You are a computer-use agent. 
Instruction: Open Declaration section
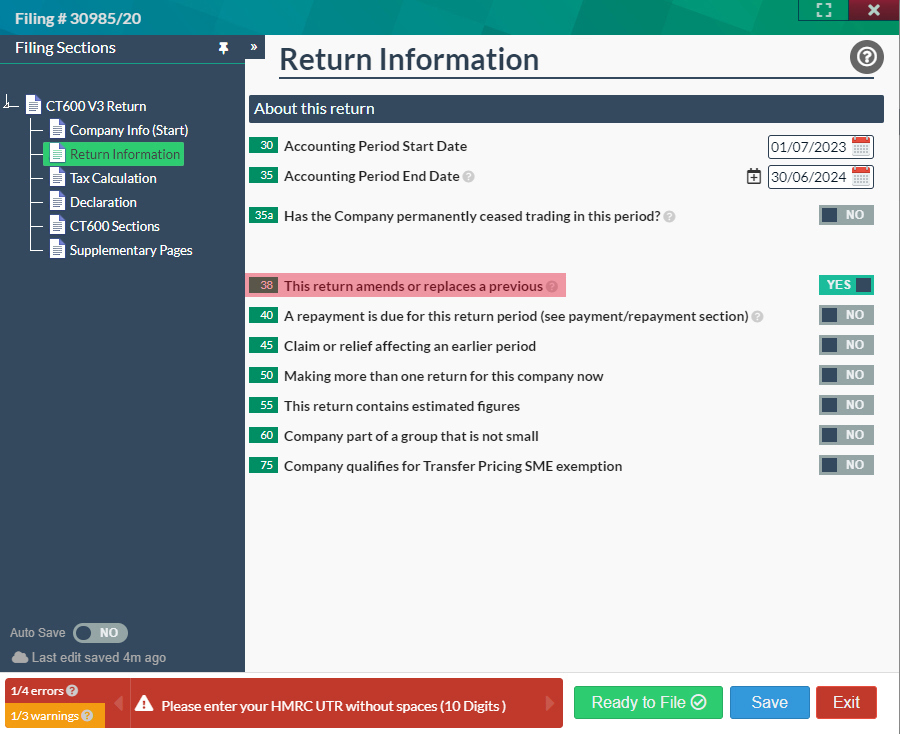[103, 203]
